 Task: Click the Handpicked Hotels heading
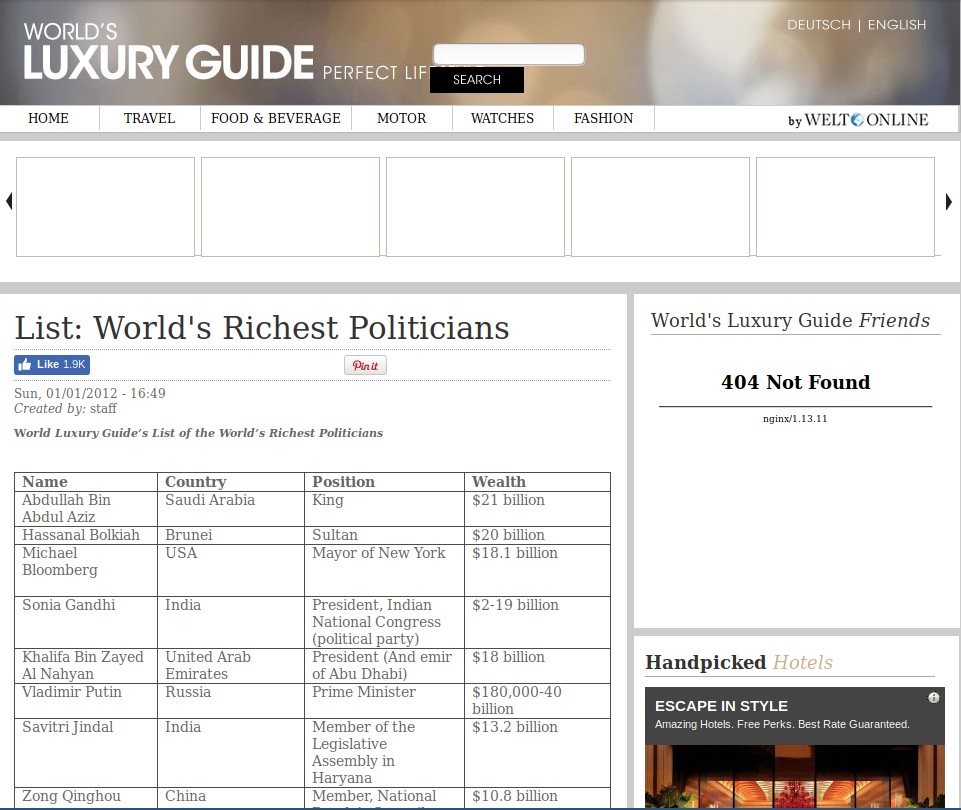(739, 662)
